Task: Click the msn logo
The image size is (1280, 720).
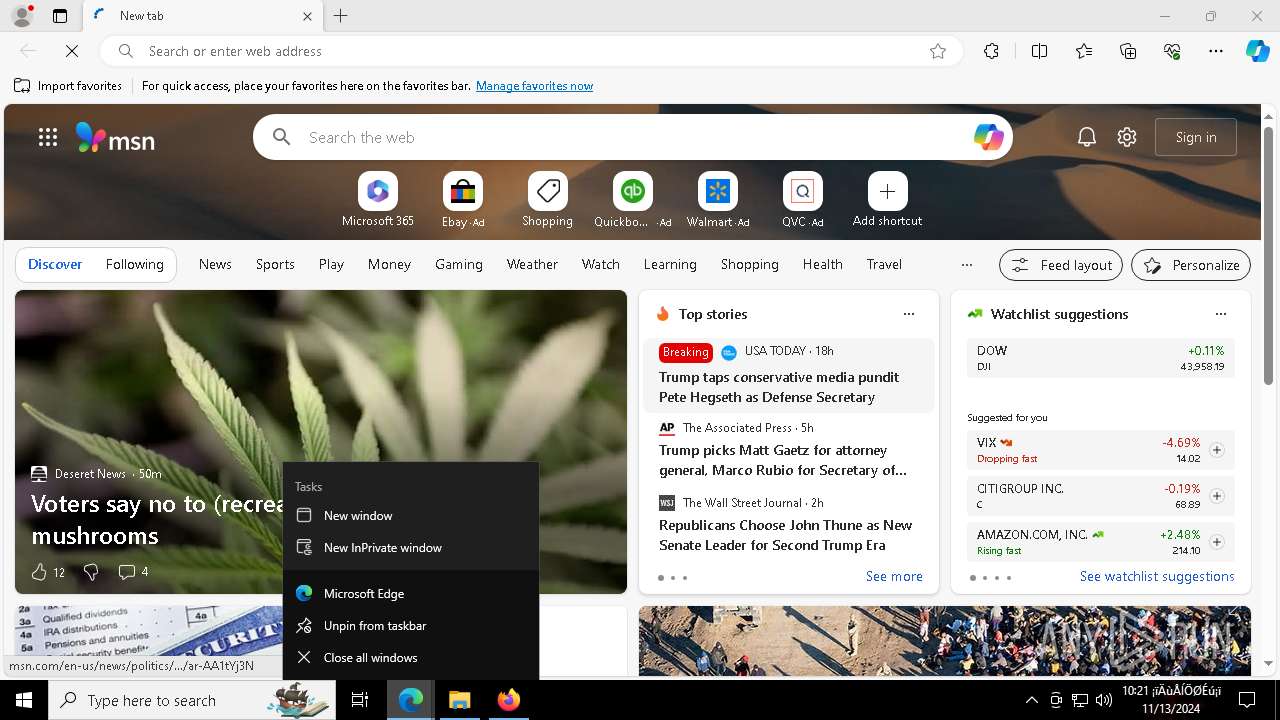Action: click(x=115, y=137)
